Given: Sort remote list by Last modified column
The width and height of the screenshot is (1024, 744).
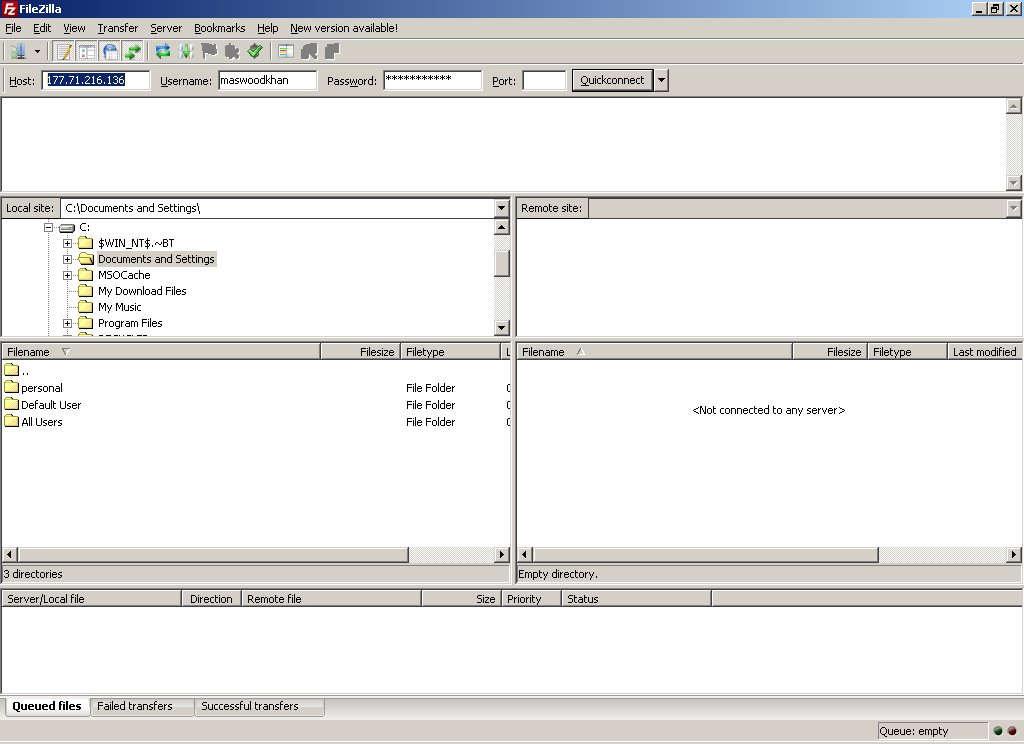Looking at the screenshot, I should coord(984,352).
